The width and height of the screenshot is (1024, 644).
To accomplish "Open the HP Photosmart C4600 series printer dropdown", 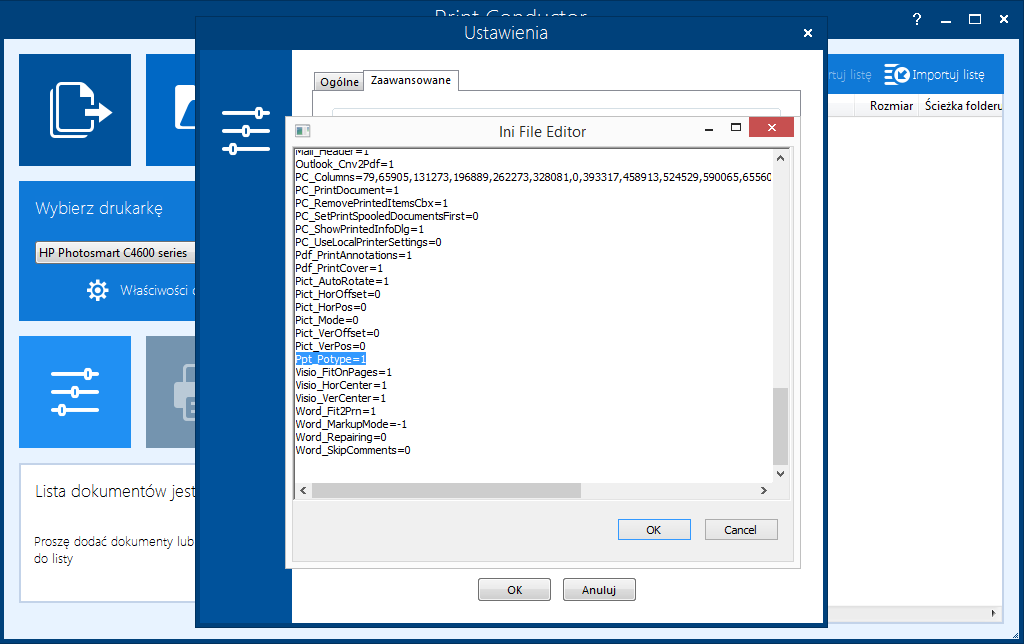I will [x=116, y=253].
